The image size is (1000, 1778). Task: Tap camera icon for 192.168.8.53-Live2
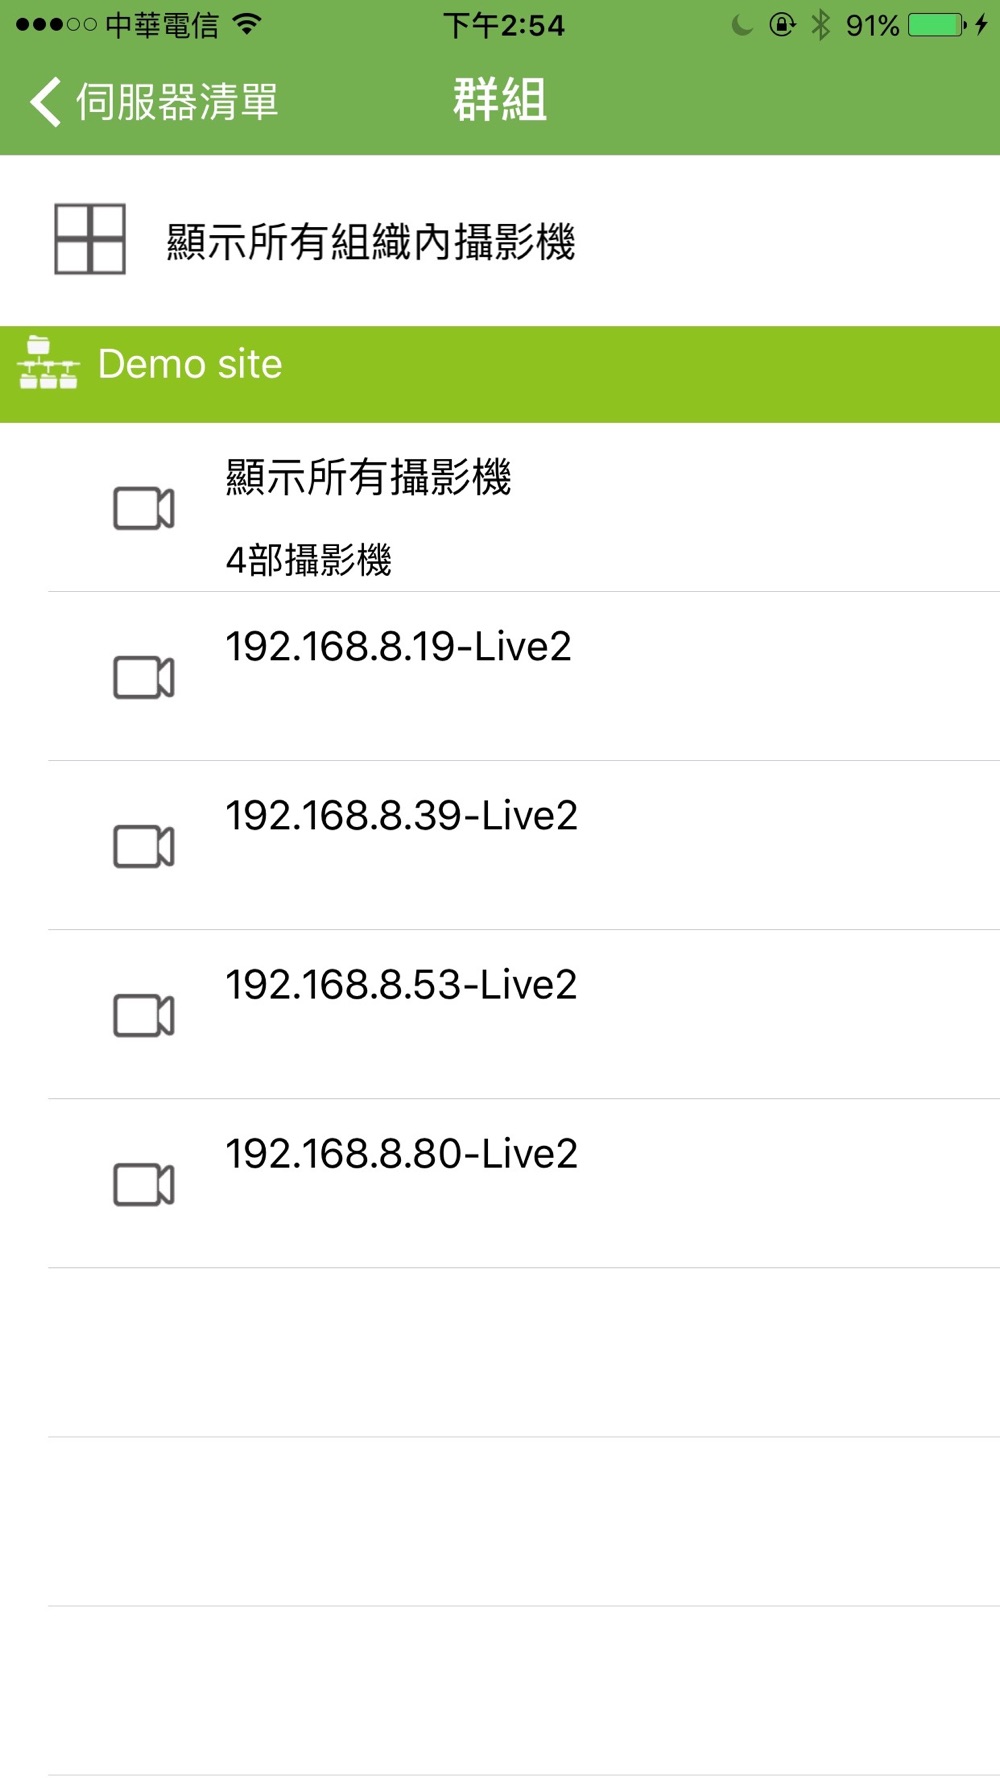[x=144, y=1016]
